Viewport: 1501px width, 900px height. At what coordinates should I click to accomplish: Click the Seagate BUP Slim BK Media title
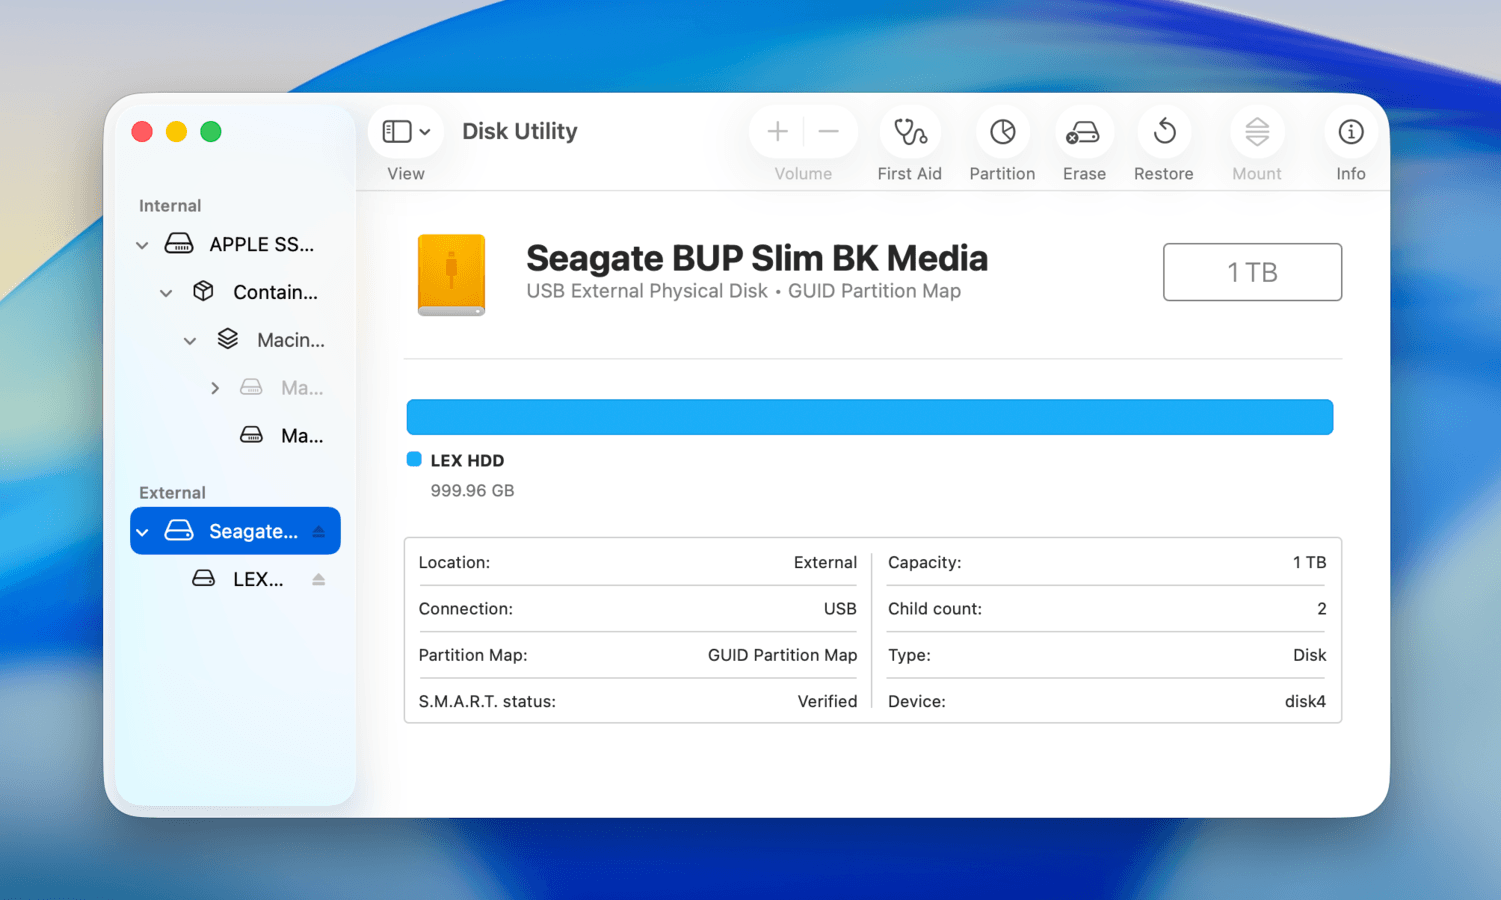(x=757, y=258)
